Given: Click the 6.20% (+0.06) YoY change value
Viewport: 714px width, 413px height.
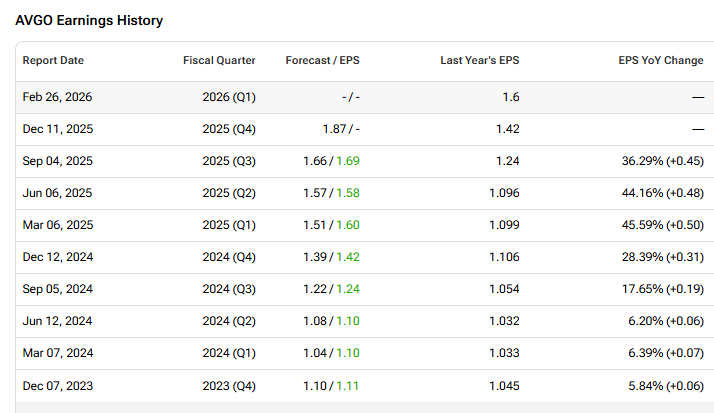Looking at the screenshot, I should tap(658, 321).
